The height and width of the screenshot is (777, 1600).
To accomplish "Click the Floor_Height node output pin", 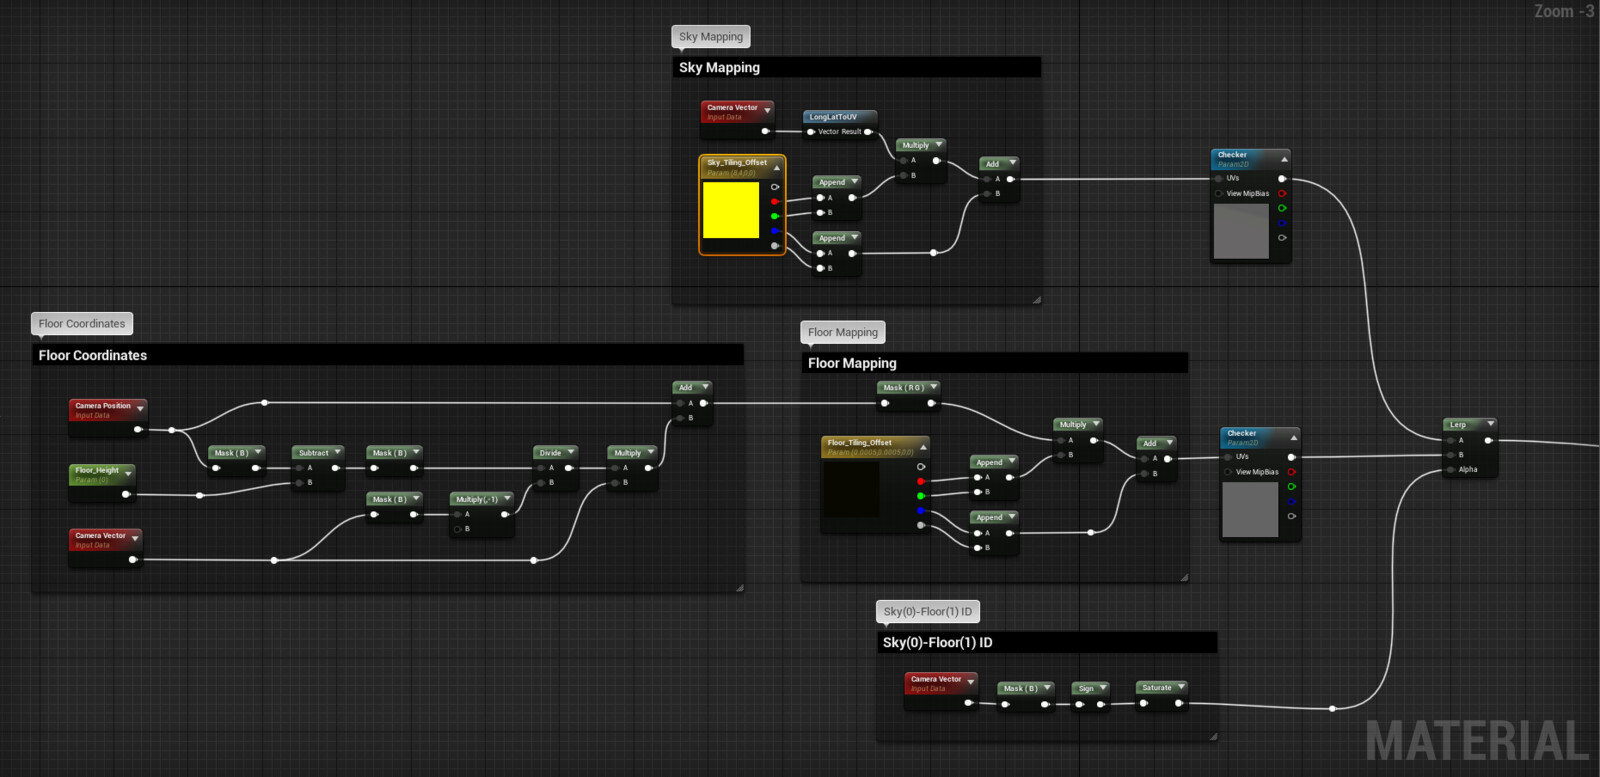I will 126,494.
